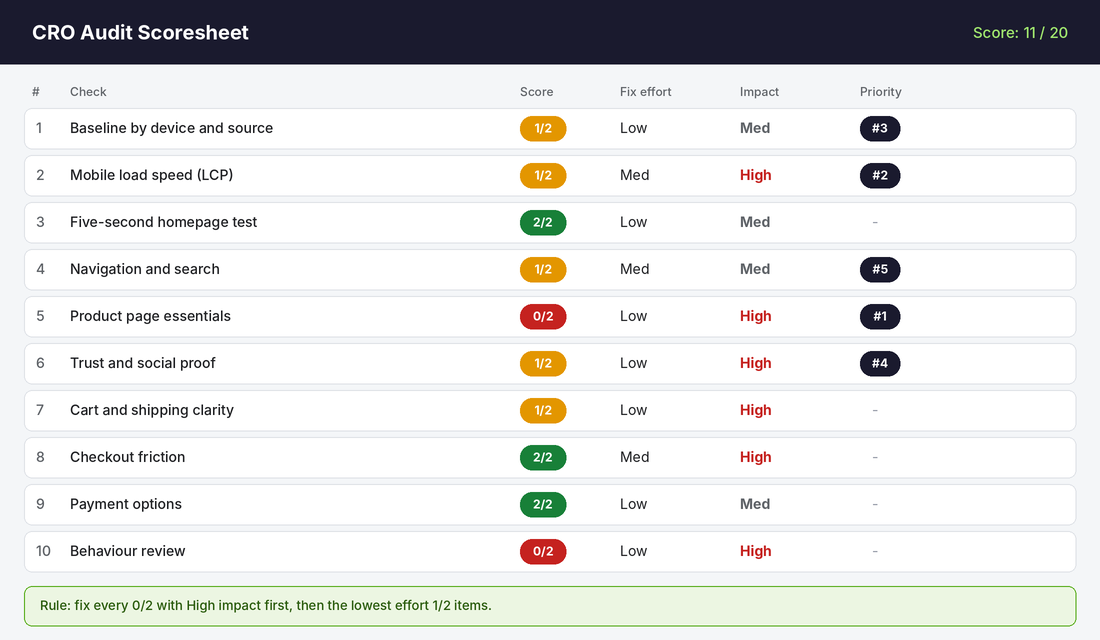The image size is (1100, 640).
Task: Click 1/2 score badge for Navigation and search
Action: pos(543,269)
